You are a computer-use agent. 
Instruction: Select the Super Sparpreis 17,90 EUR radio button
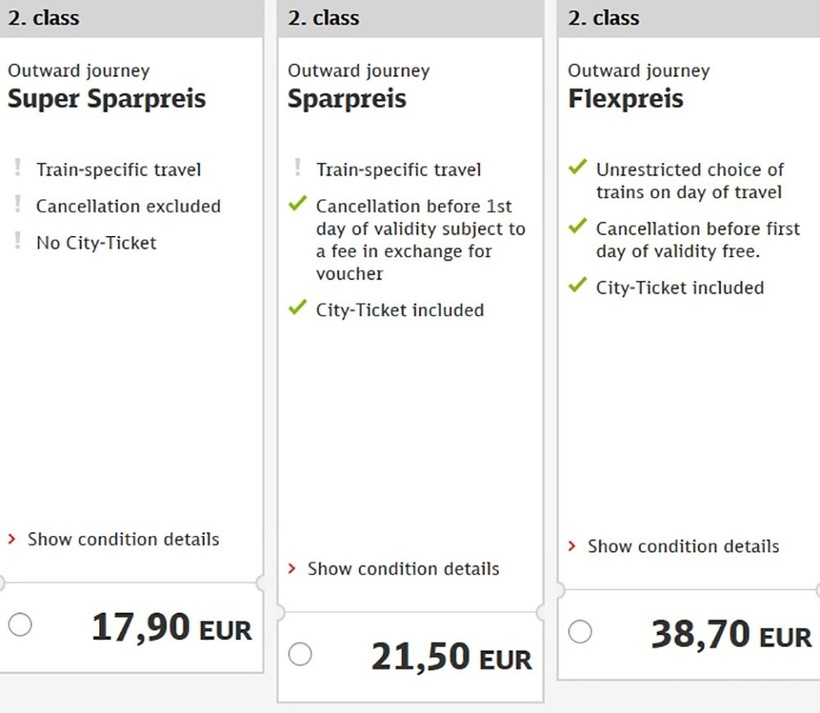pyautogui.click(x=20, y=625)
